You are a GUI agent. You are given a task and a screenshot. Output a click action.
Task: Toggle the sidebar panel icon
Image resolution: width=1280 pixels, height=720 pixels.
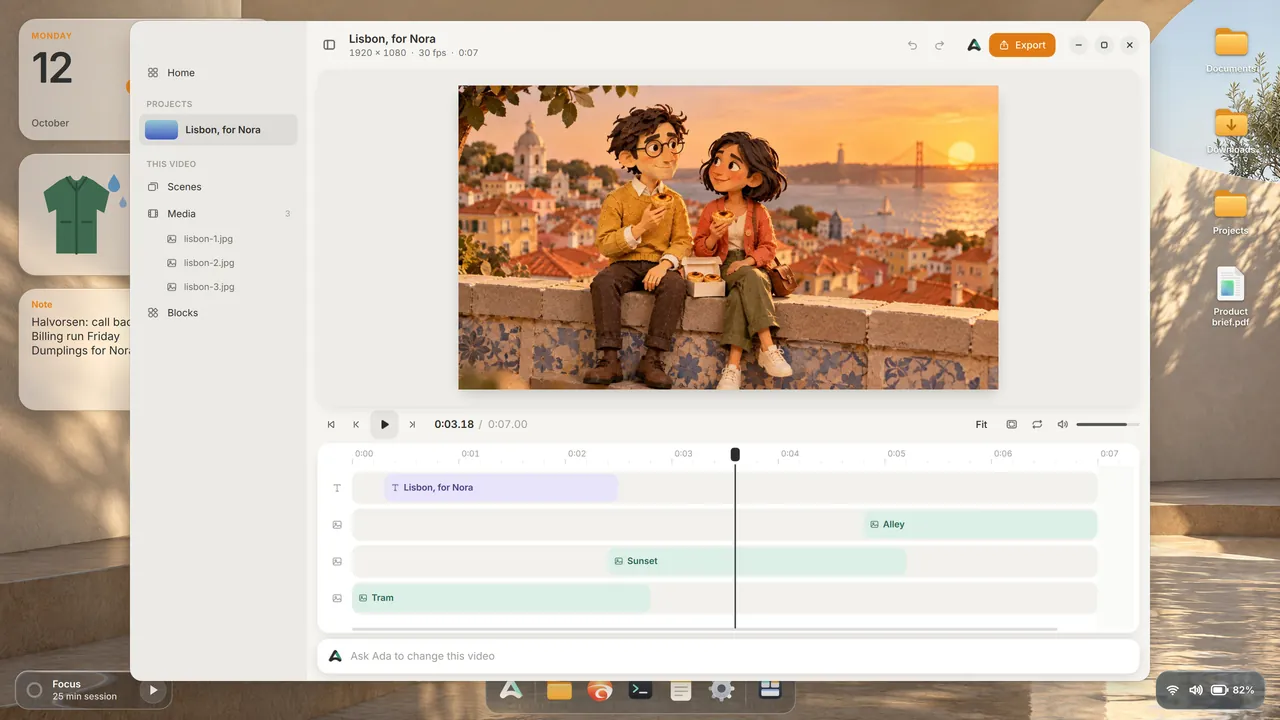[x=329, y=45]
